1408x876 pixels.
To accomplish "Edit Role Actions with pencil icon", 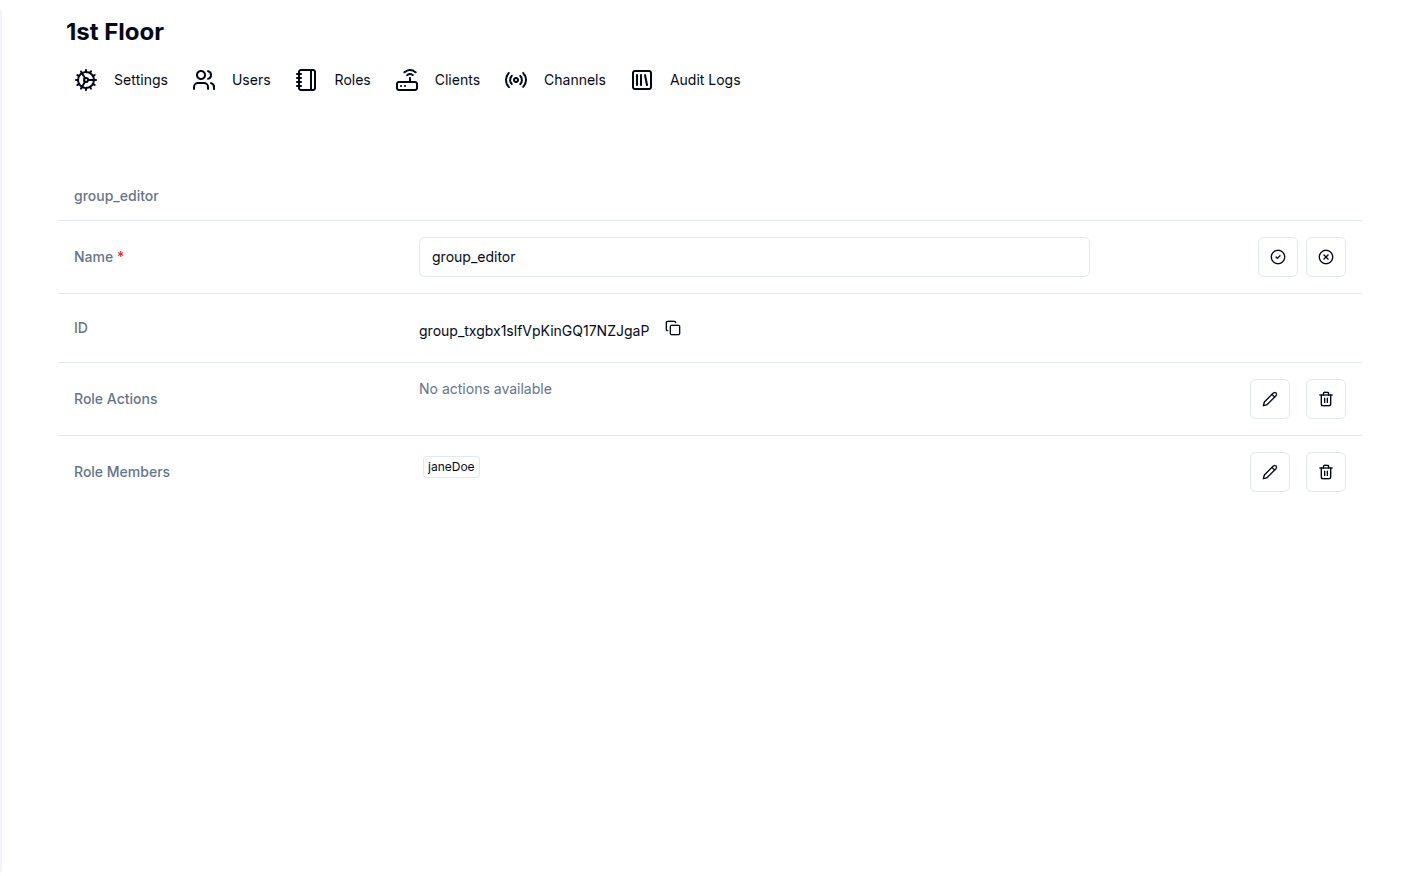I will pos(1270,399).
